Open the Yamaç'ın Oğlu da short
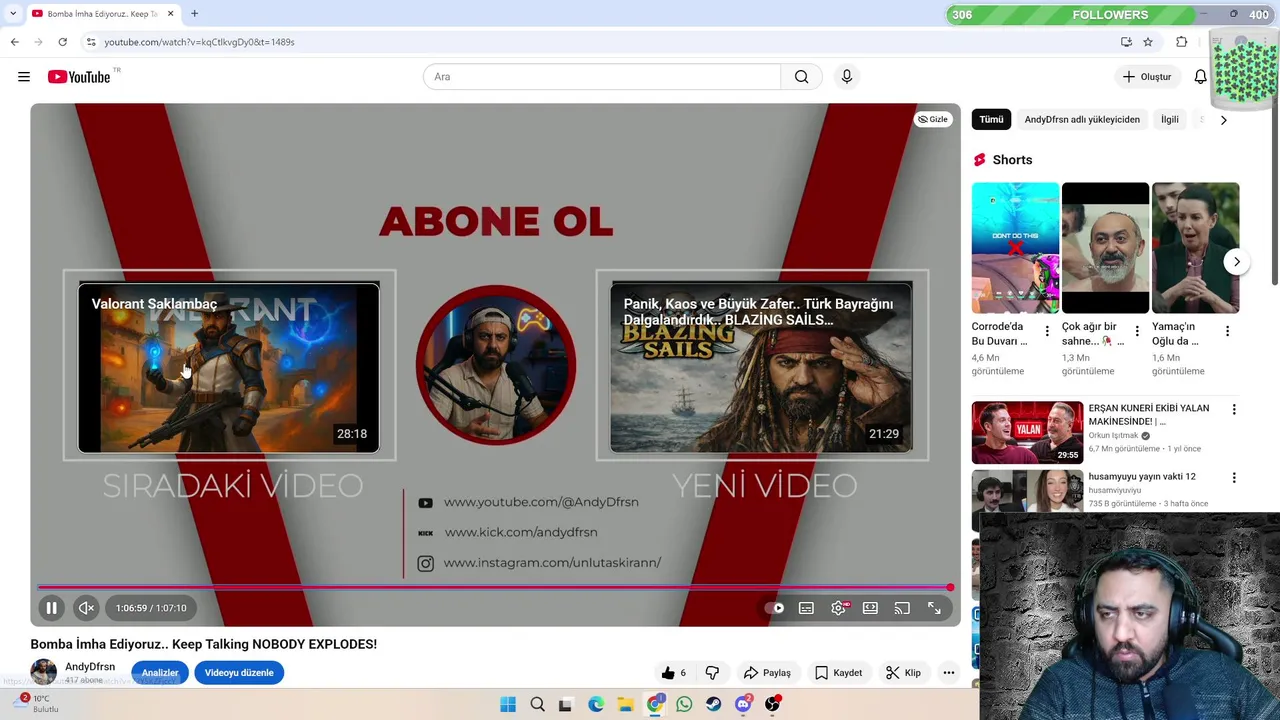This screenshot has height=720, width=1280. coord(1195,248)
